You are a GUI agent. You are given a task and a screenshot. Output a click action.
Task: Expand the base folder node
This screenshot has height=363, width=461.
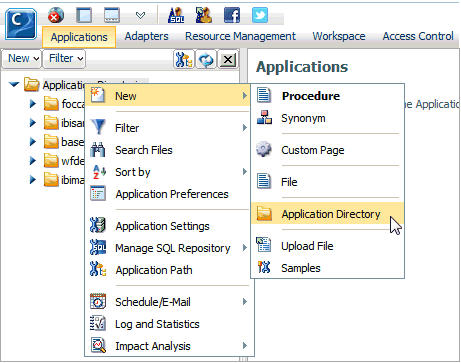click(x=33, y=142)
